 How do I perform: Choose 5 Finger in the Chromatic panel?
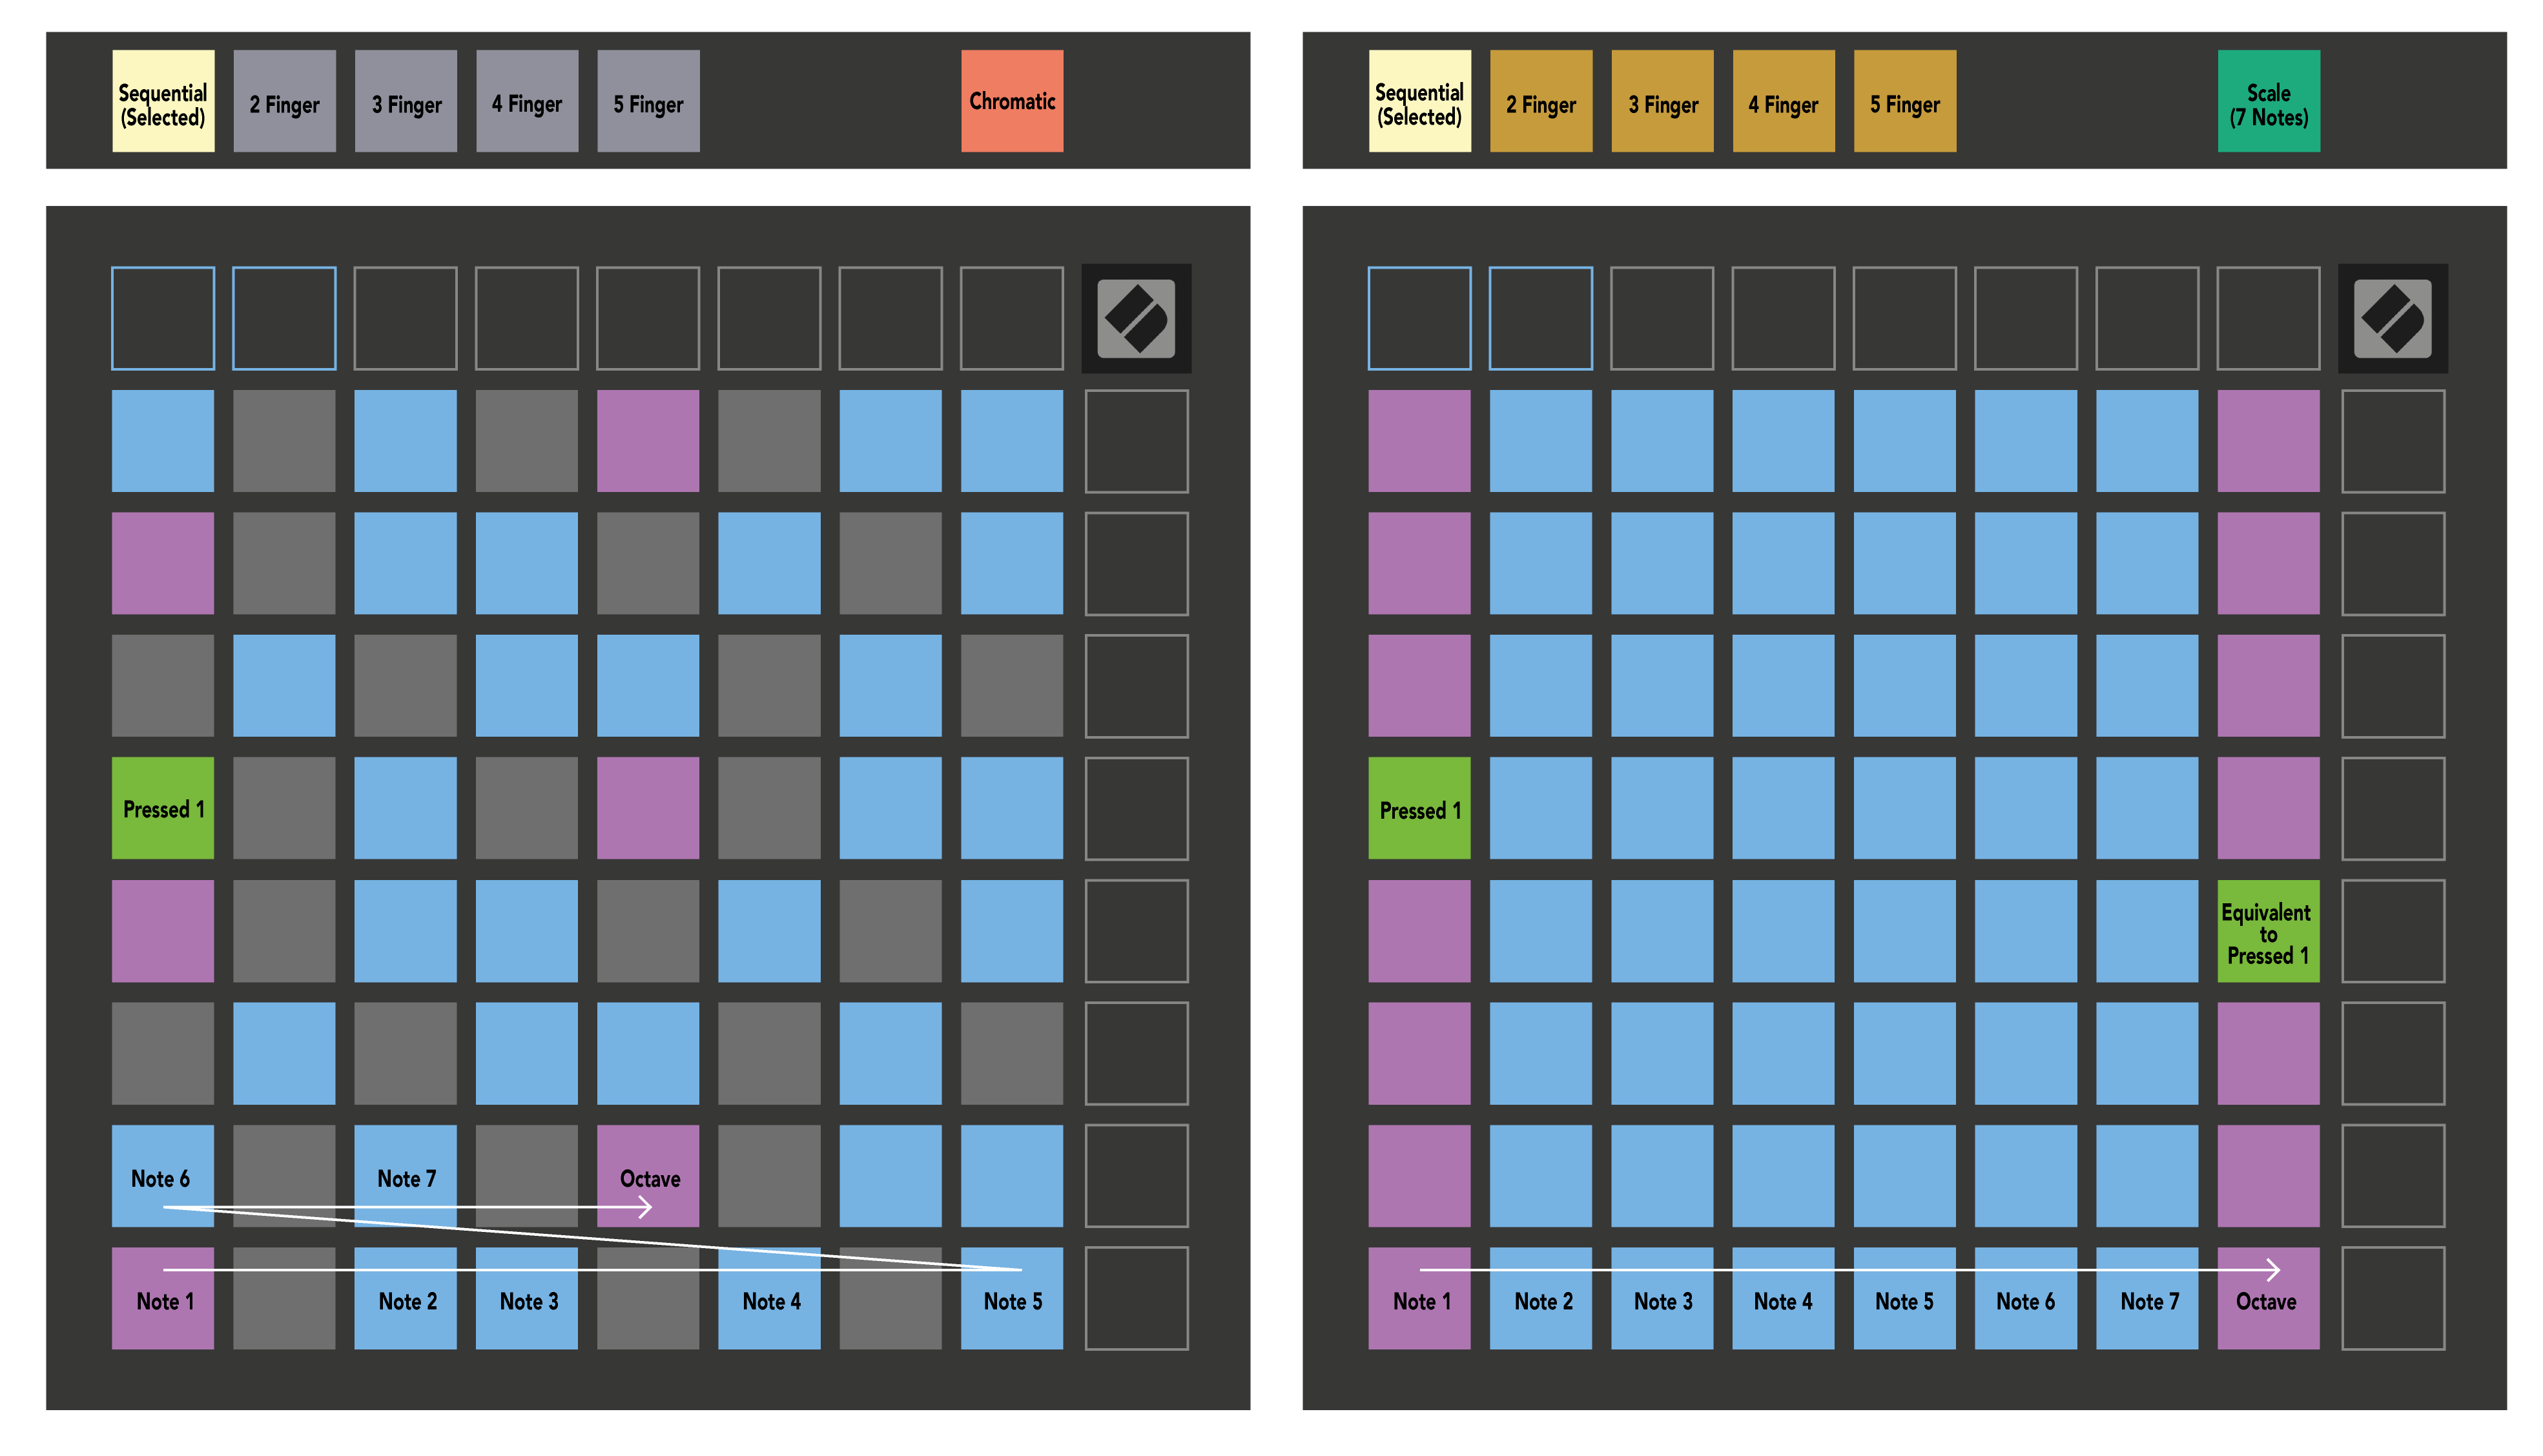[648, 101]
